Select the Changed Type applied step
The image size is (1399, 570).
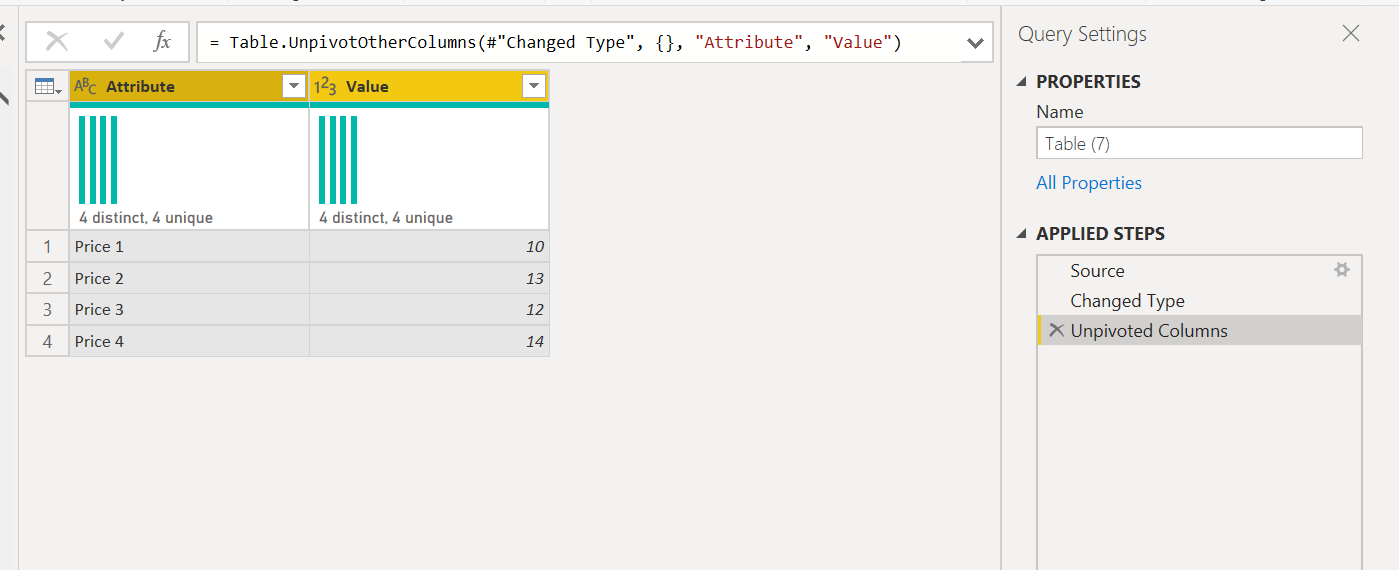click(x=1200, y=301)
